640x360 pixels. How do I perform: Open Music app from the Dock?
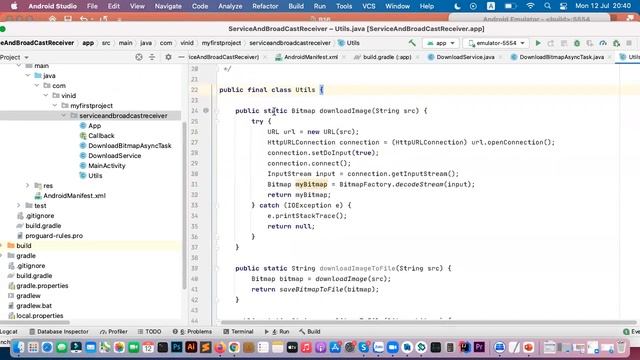coord(306,347)
